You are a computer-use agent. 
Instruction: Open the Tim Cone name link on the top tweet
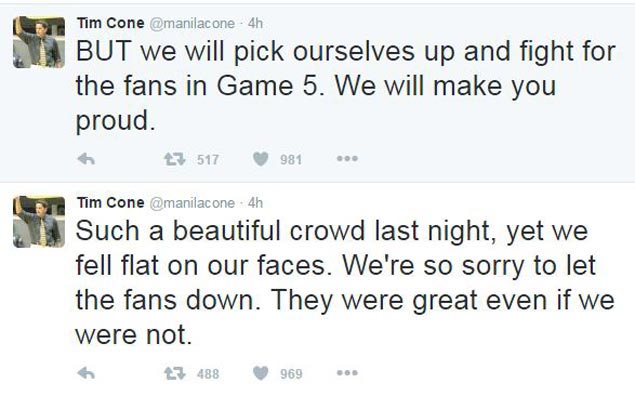[x=111, y=23]
